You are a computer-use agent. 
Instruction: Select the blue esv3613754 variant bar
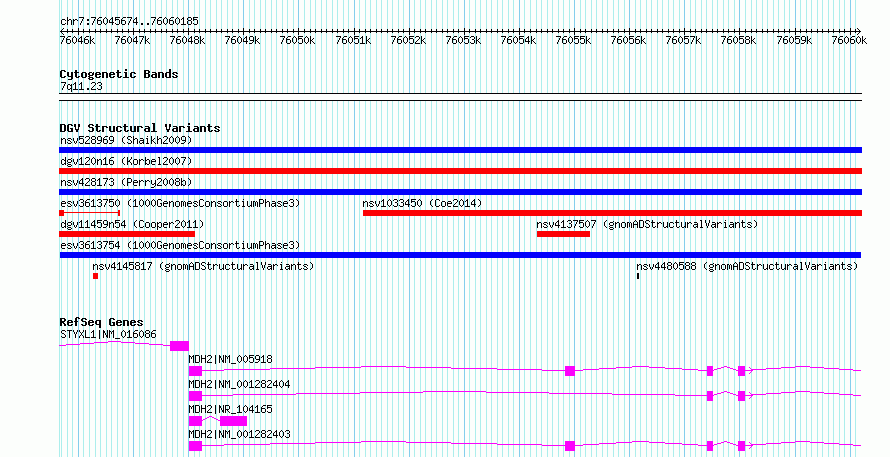coord(460,255)
